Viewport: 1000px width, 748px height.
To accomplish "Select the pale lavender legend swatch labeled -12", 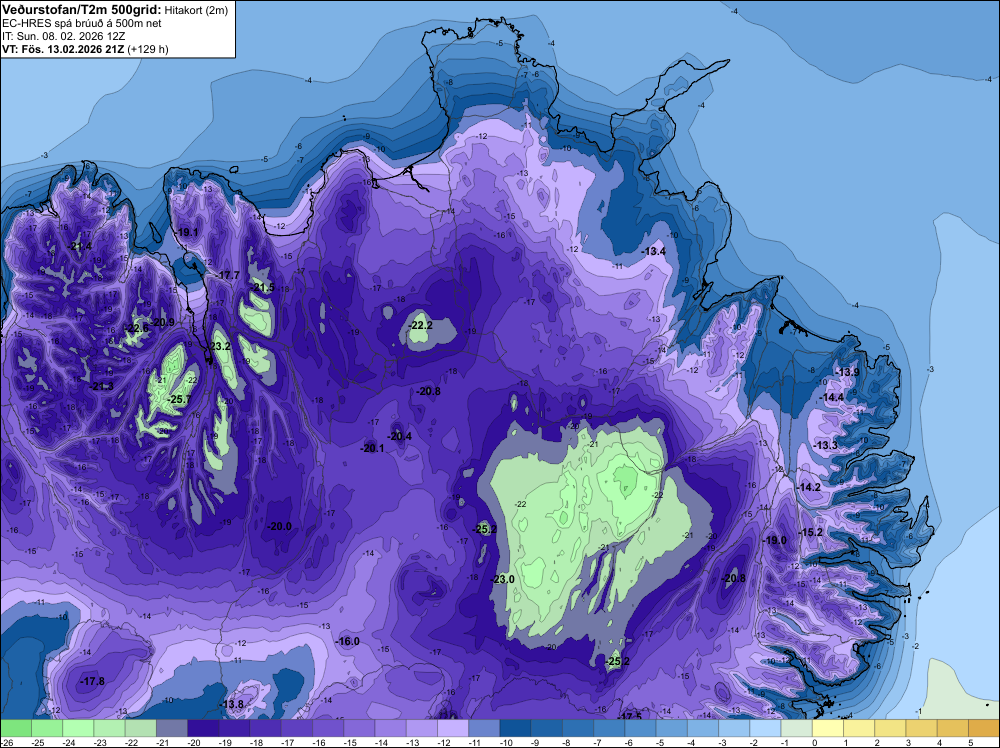I will coord(453,728).
